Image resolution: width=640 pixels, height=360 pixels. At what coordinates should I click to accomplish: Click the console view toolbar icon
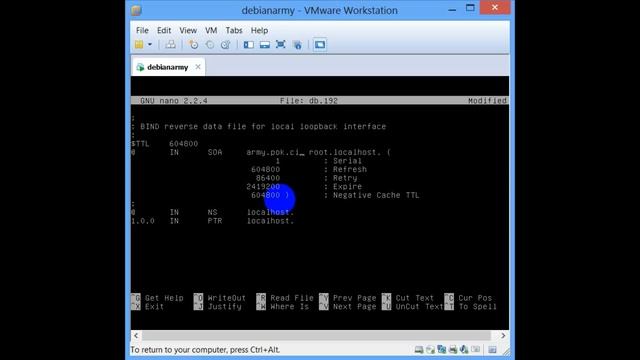(320, 44)
